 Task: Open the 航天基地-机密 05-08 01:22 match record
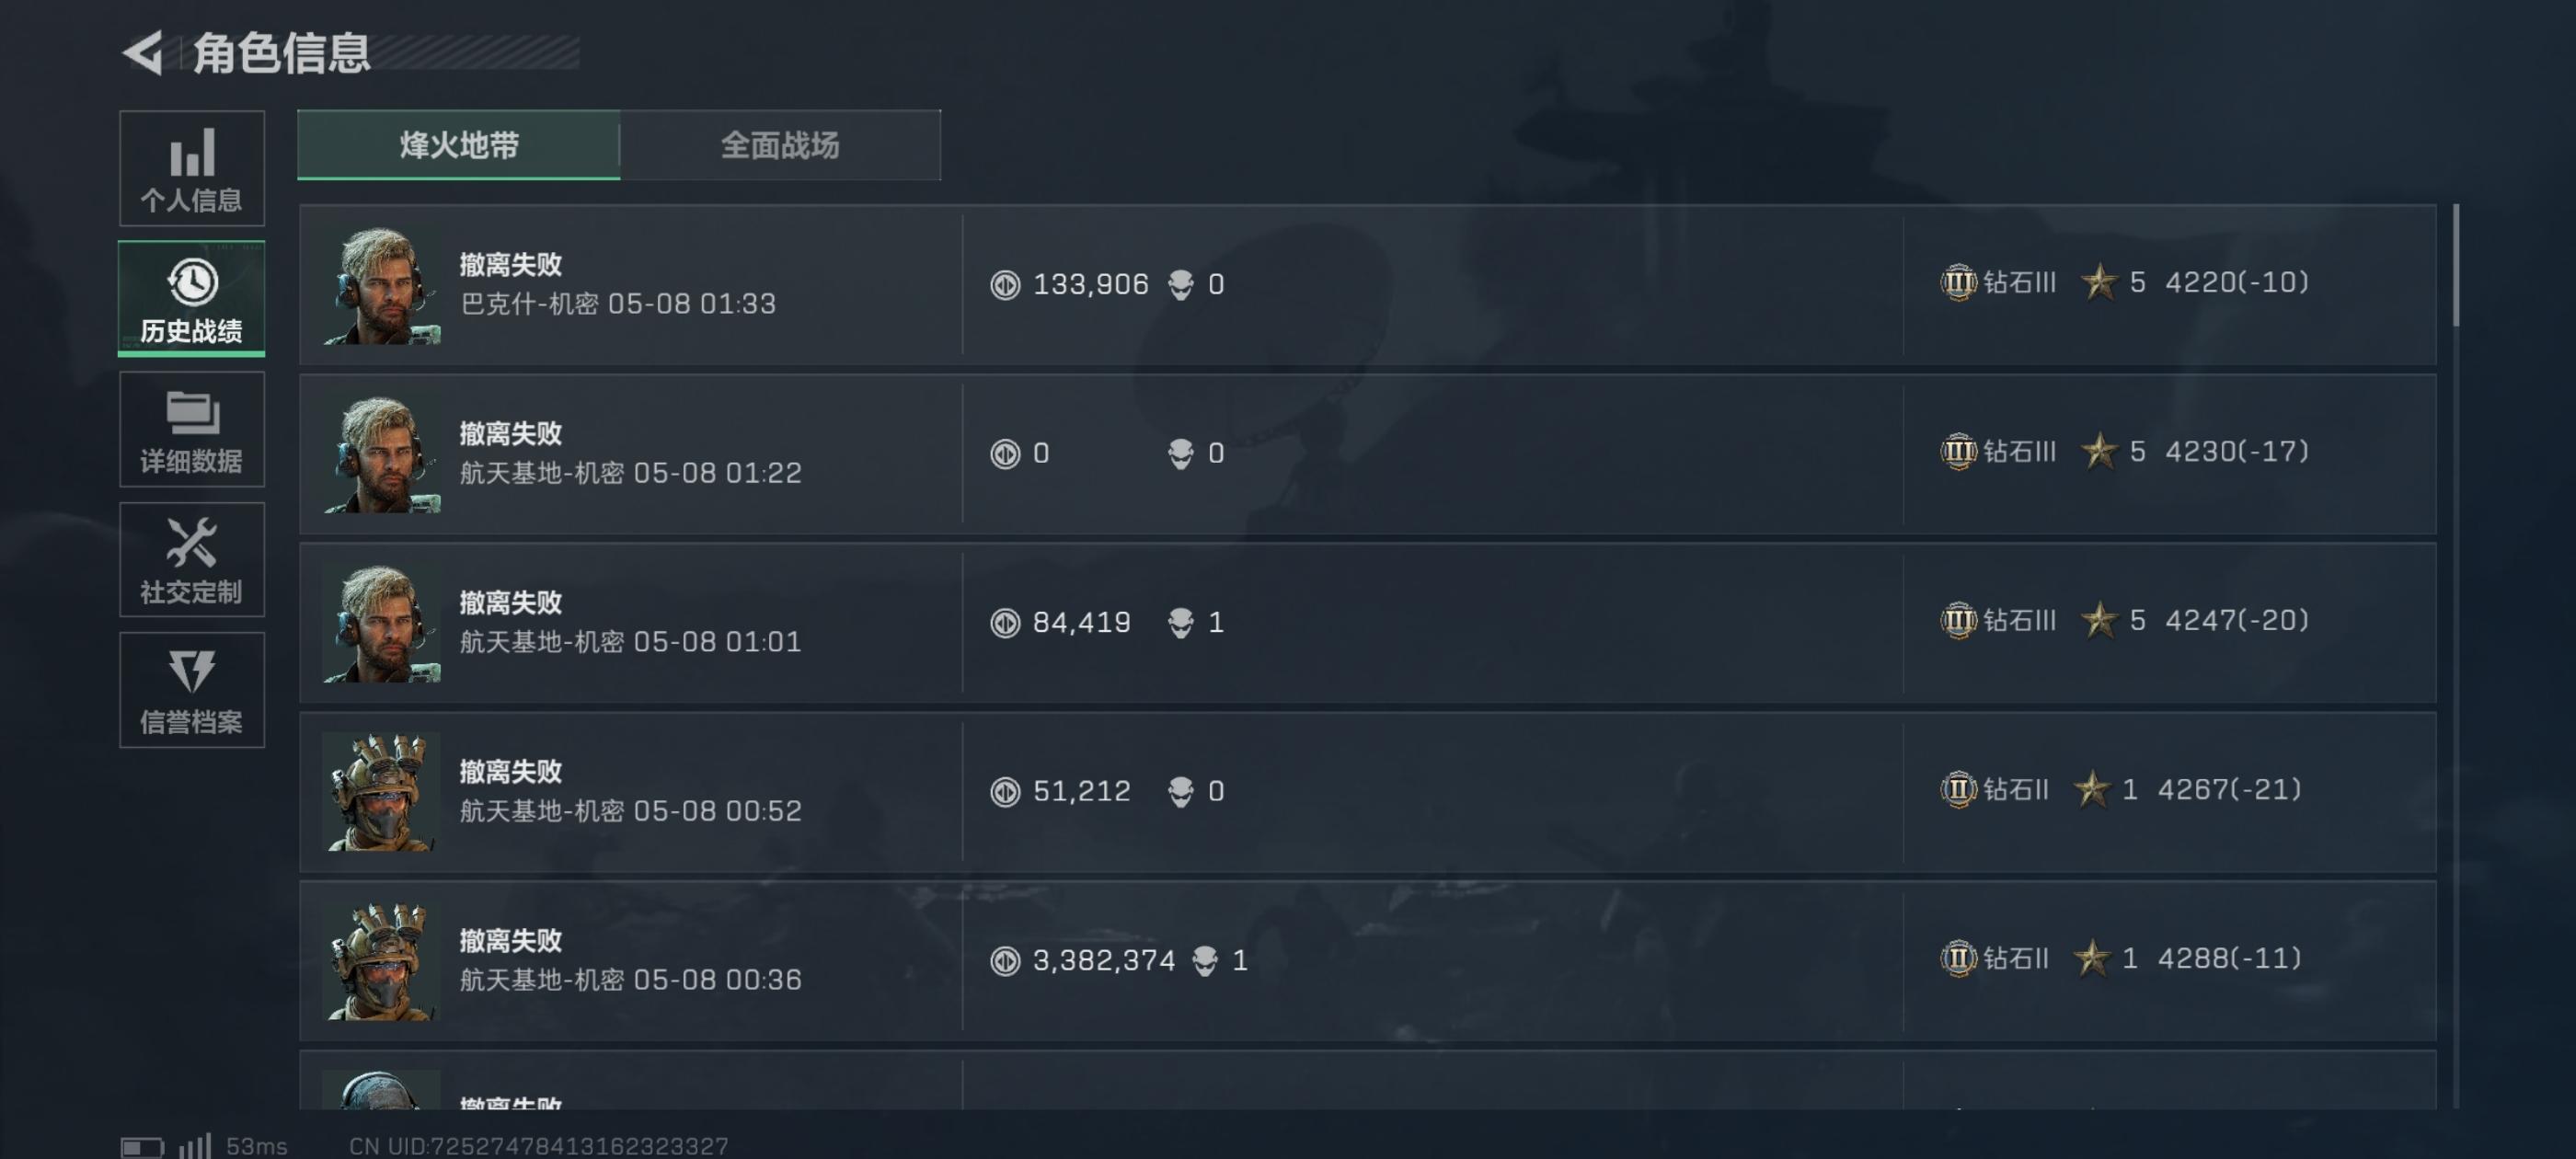click(1367, 454)
